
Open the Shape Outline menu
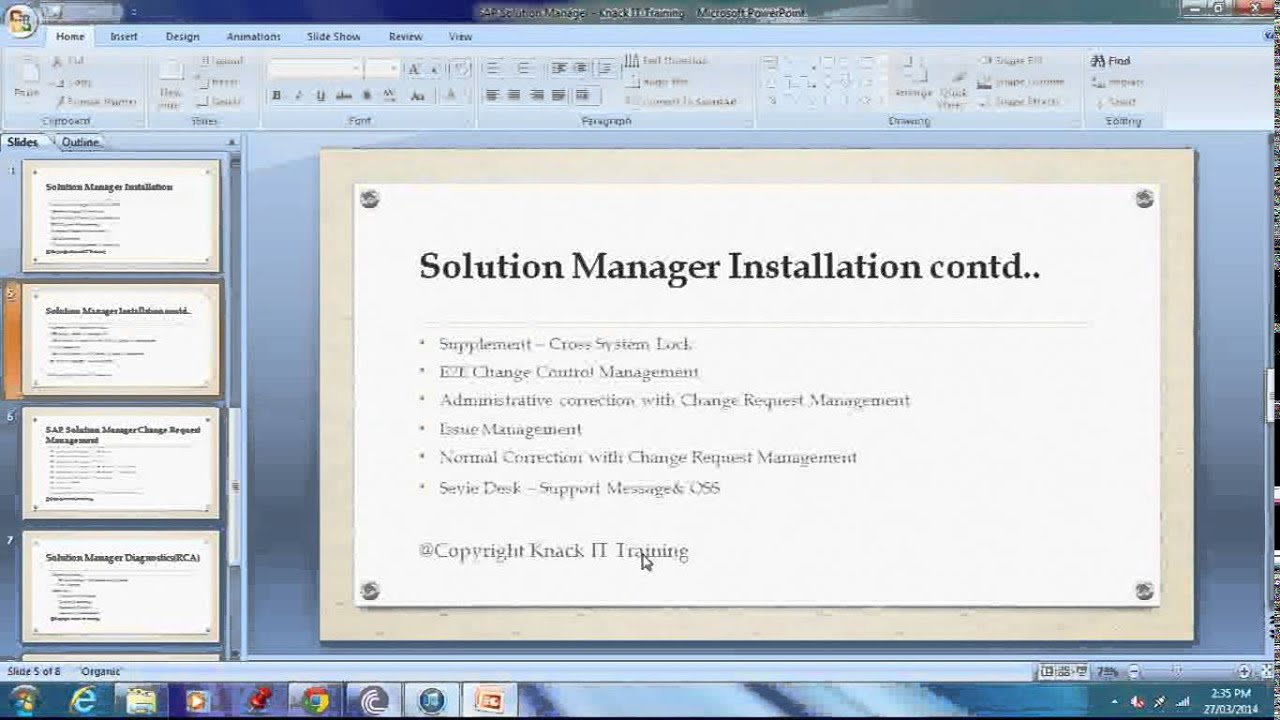[x=1021, y=82]
